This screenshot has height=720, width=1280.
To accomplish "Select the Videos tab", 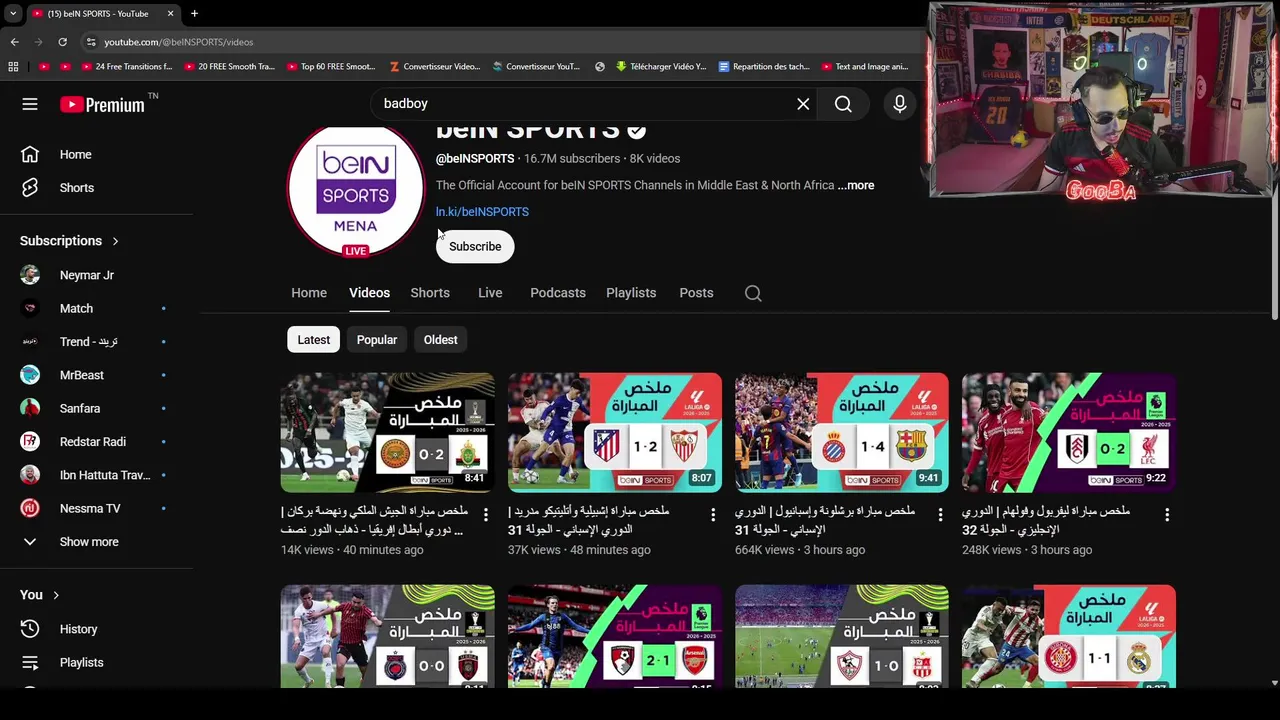I will coord(369,293).
